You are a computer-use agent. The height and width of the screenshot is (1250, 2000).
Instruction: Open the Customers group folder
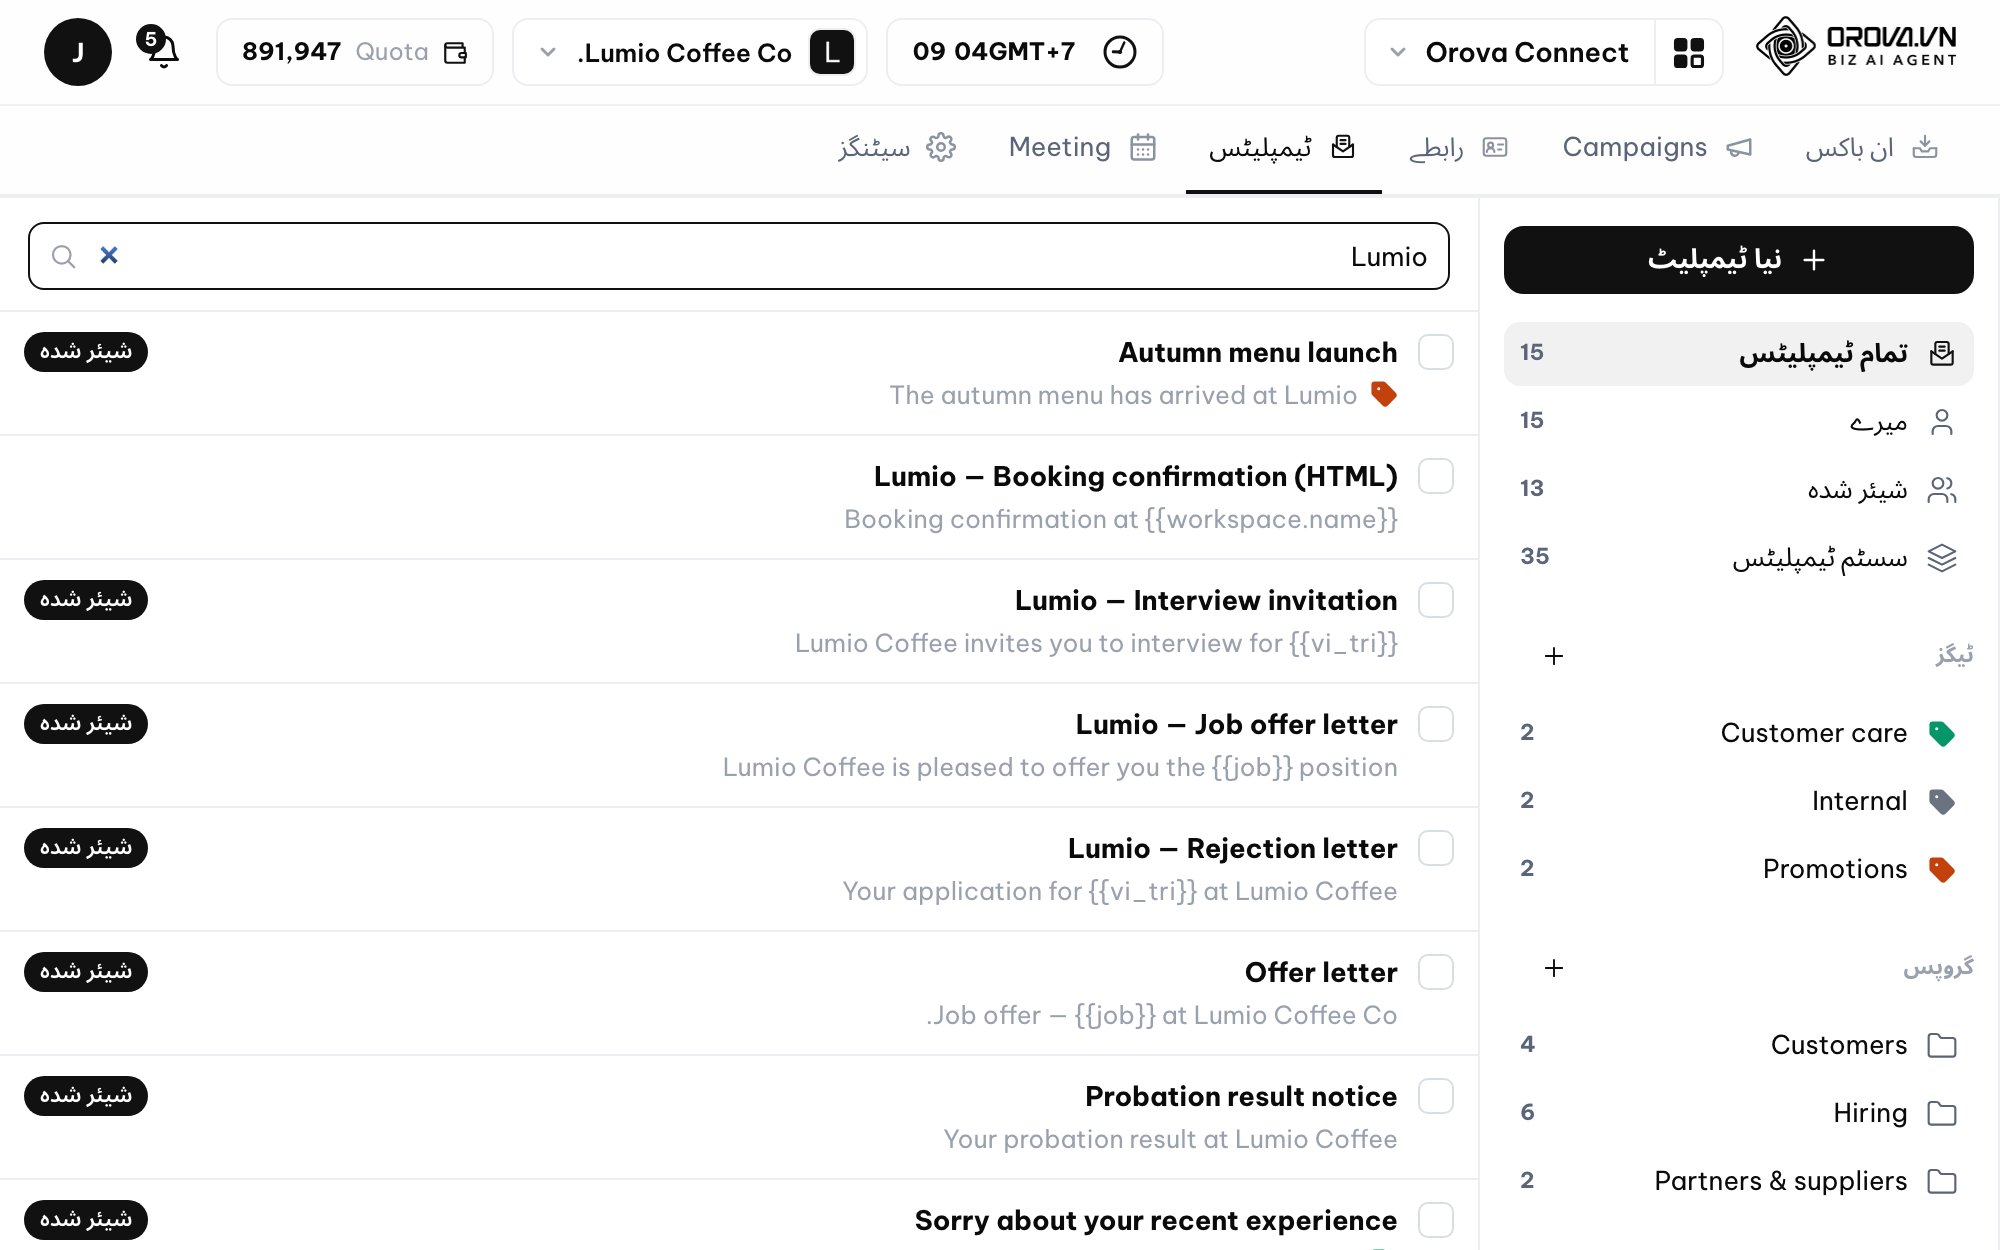[1739, 1045]
